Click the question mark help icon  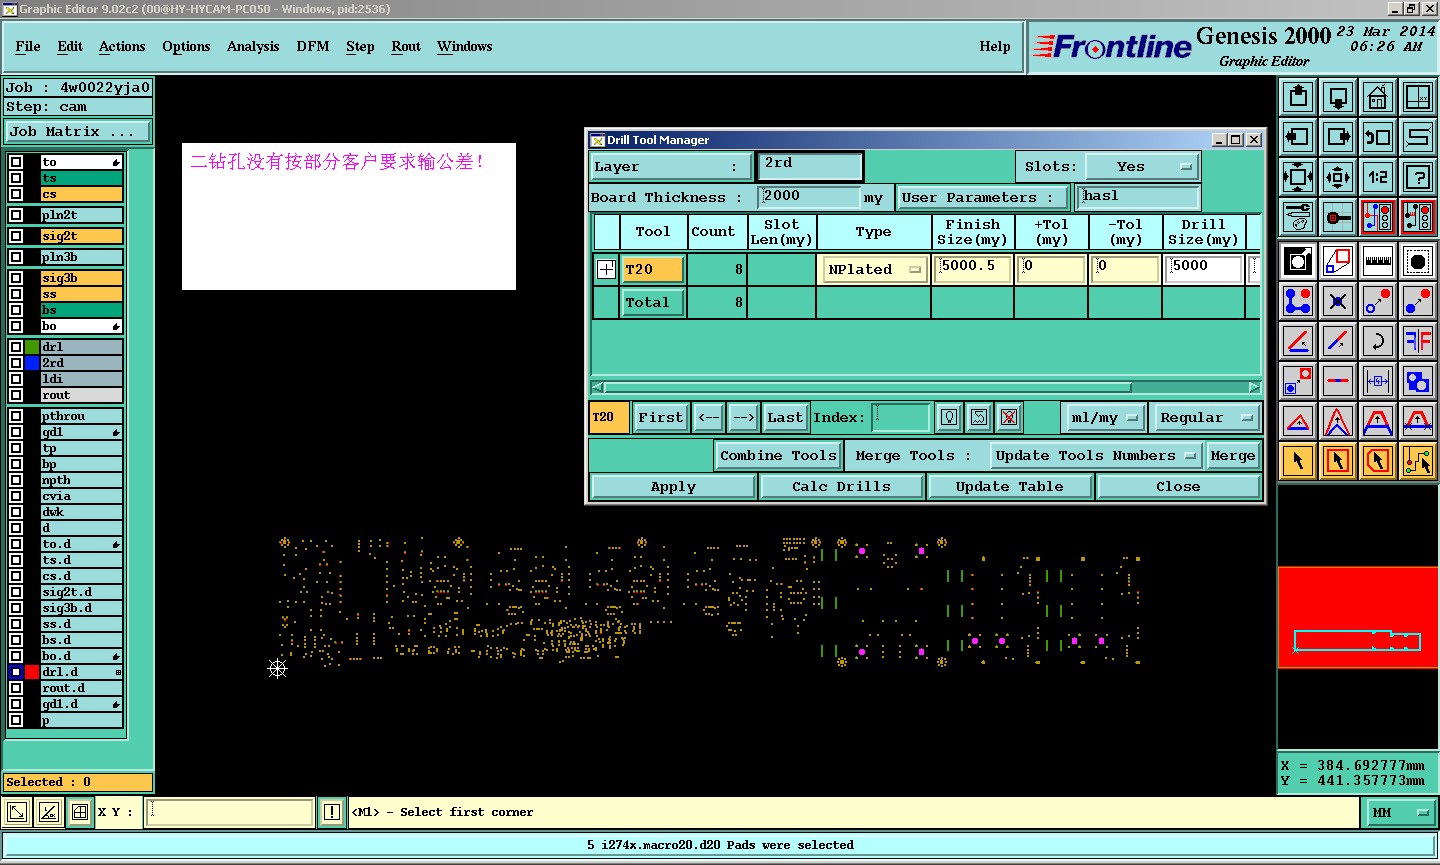point(1418,177)
